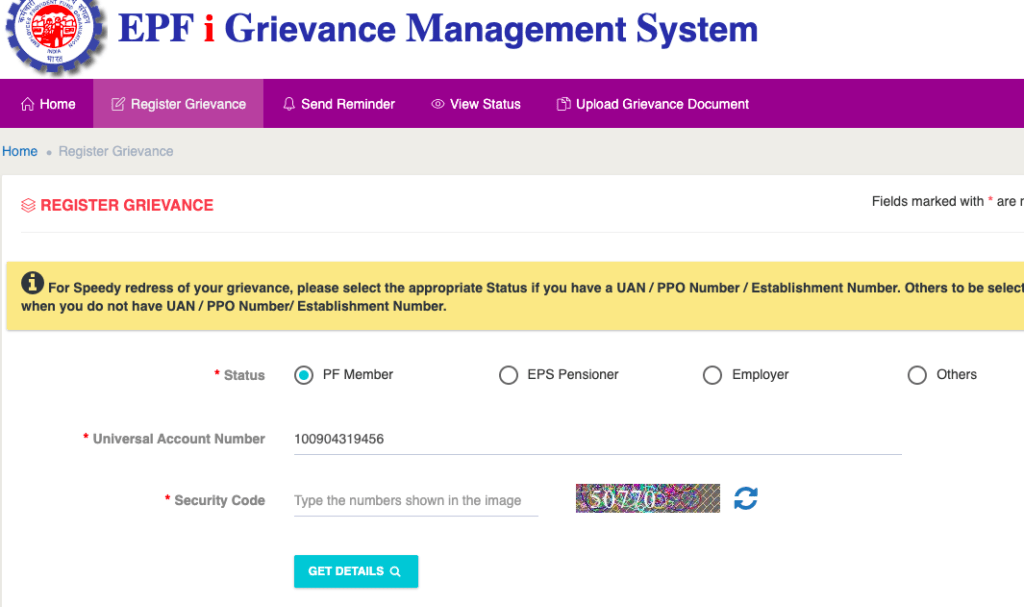Click the captcha image showing 50770

click(648, 499)
